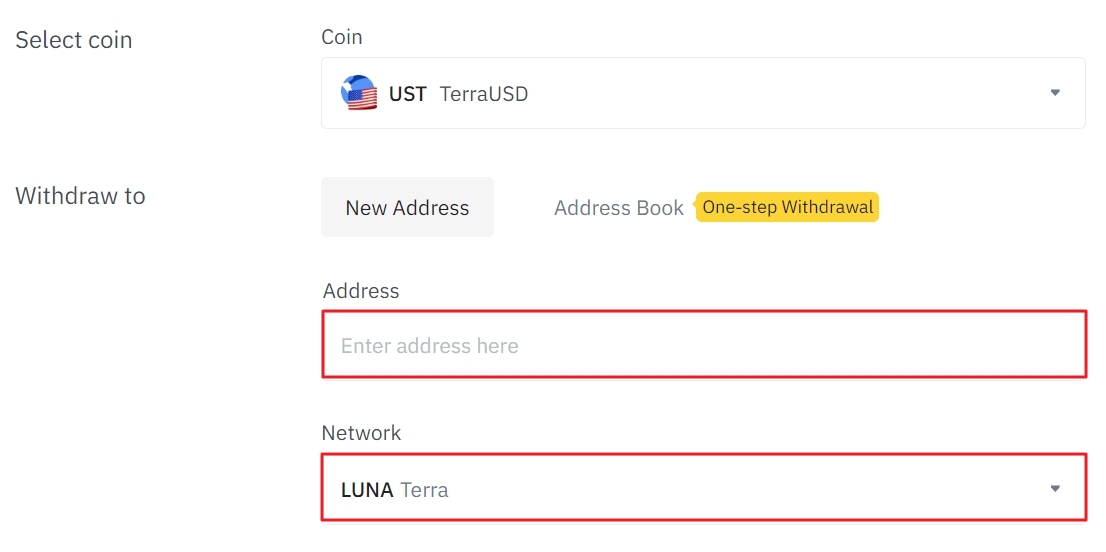1106x552 pixels.
Task: Click the Address field label
Action: [361, 291]
